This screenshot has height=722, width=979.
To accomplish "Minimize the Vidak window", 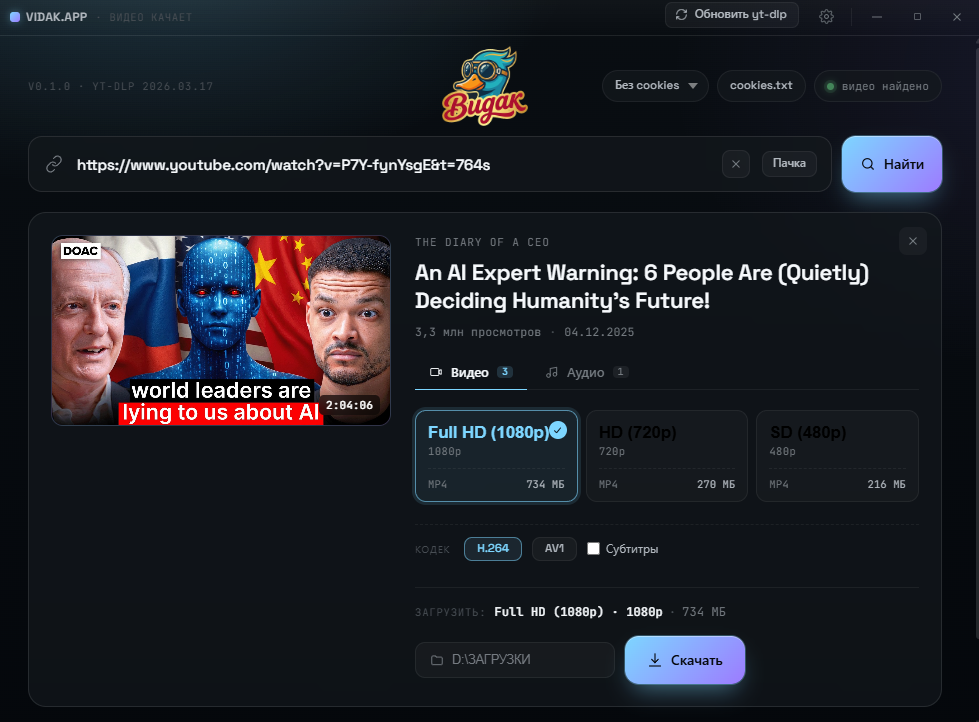I will [x=877, y=17].
